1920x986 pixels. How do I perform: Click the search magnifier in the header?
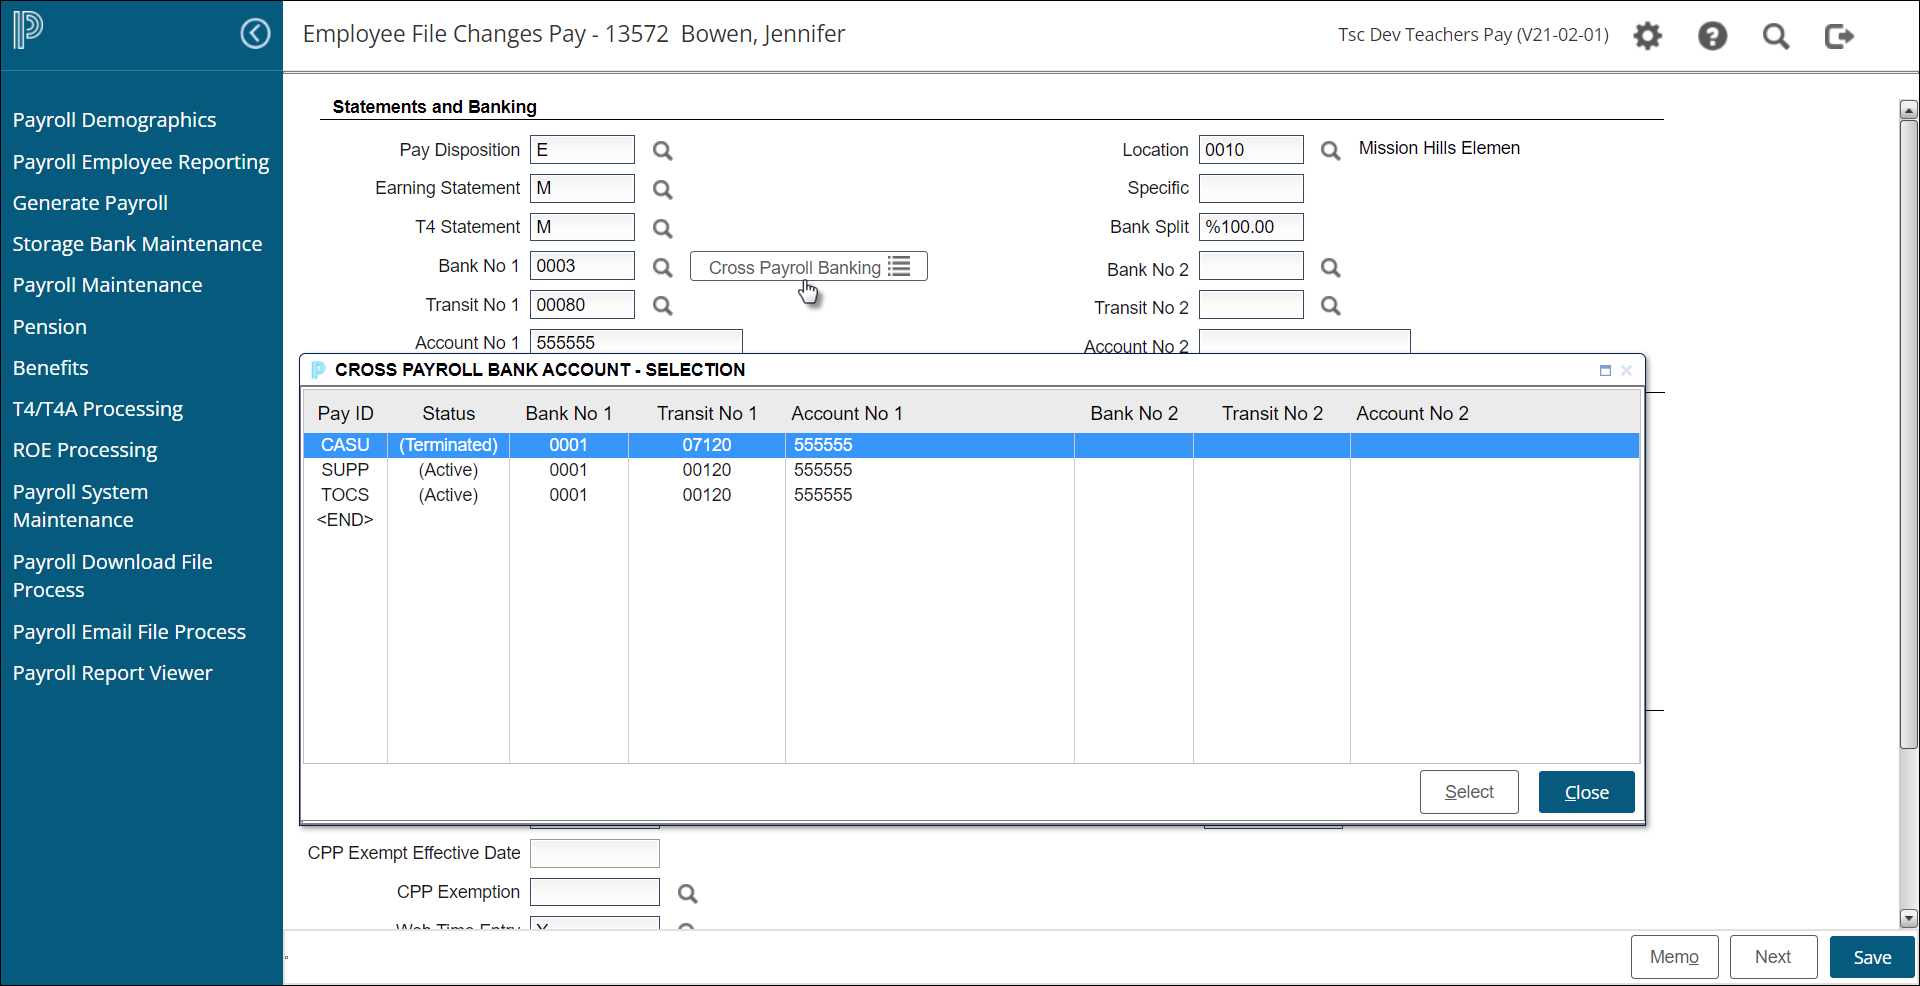[x=1776, y=37]
